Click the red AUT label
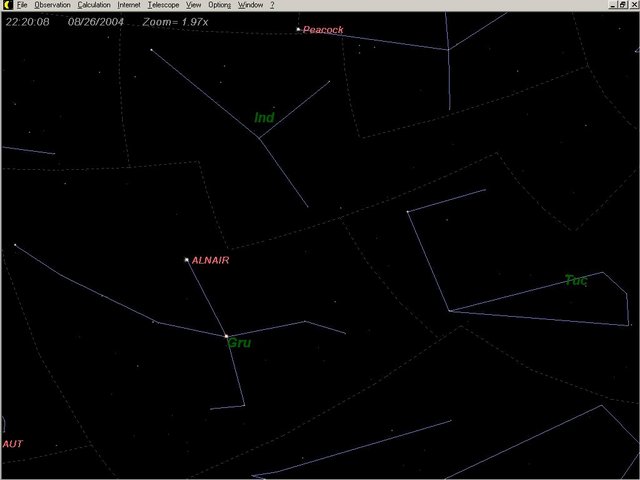Screen dimensions: 640x480 (12, 443)
